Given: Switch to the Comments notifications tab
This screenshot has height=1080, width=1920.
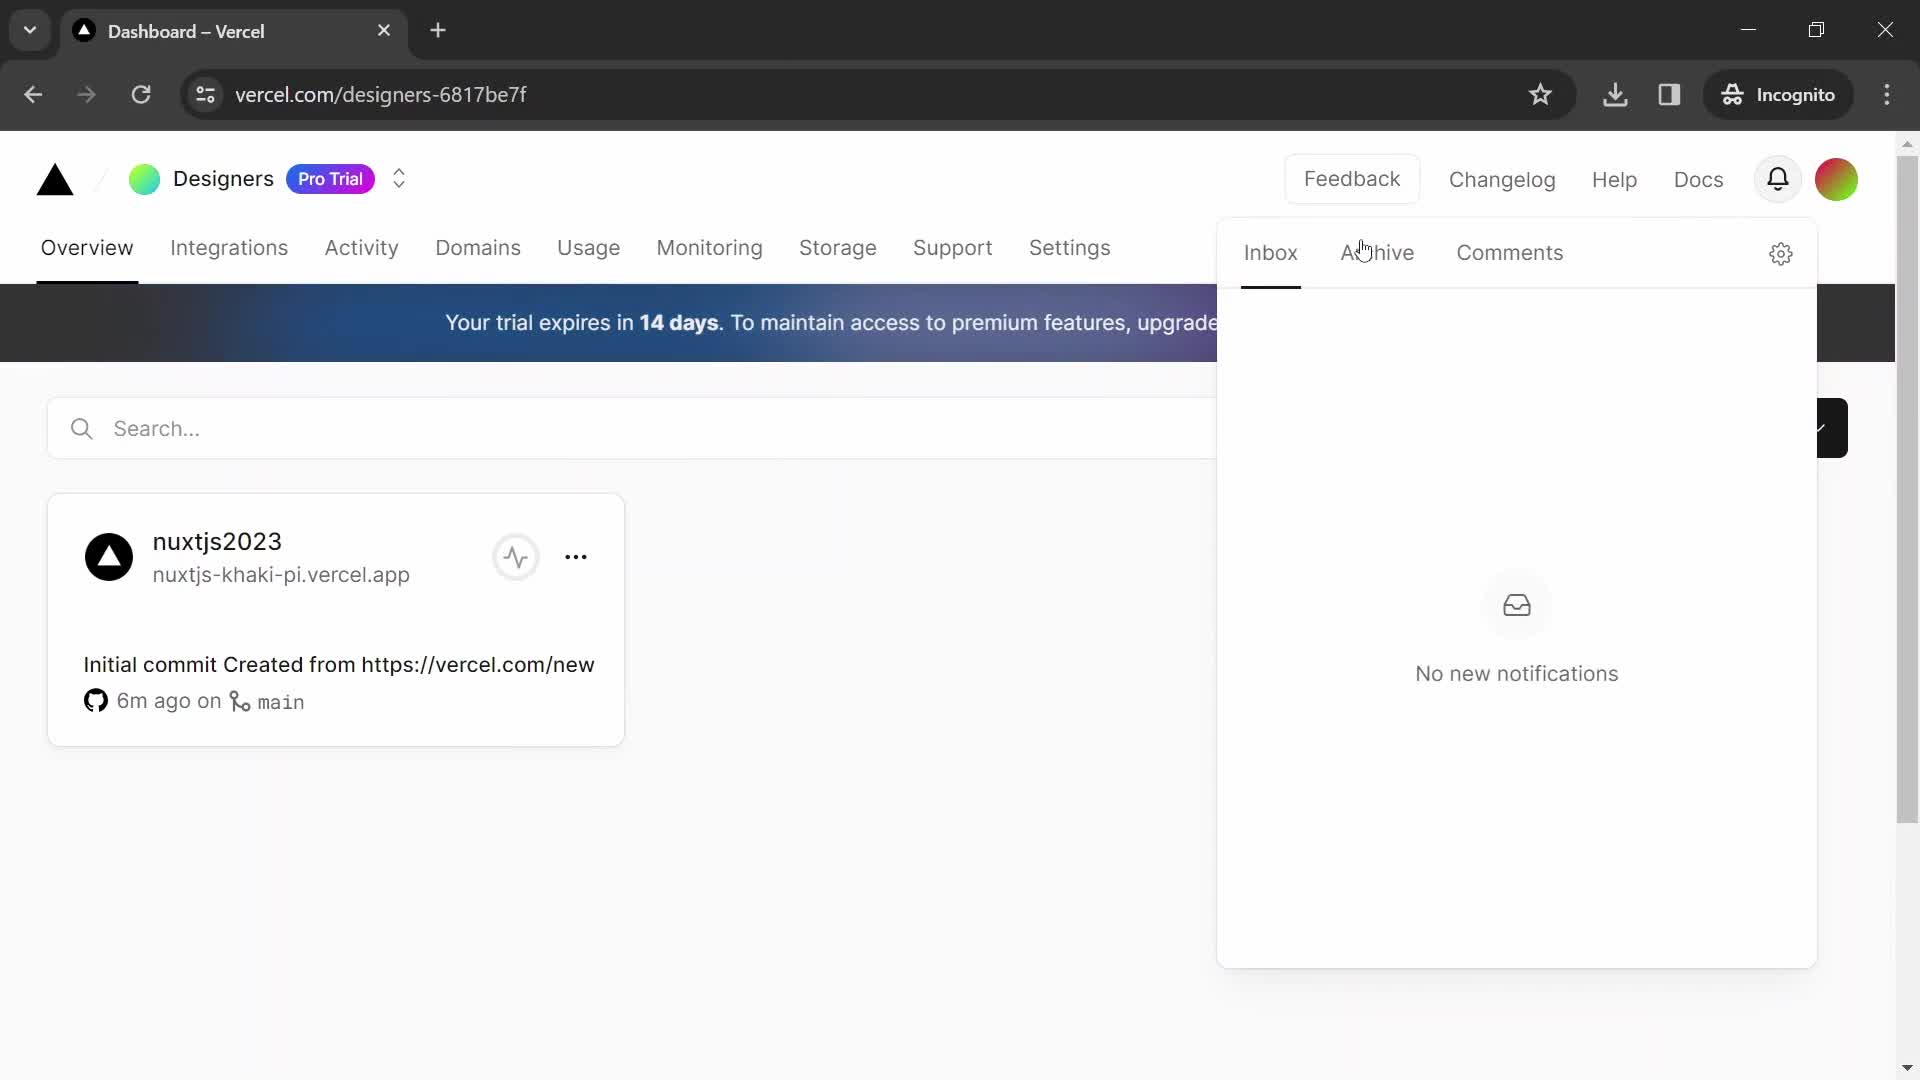Looking at the screenshot, I should pos(1510,252).
